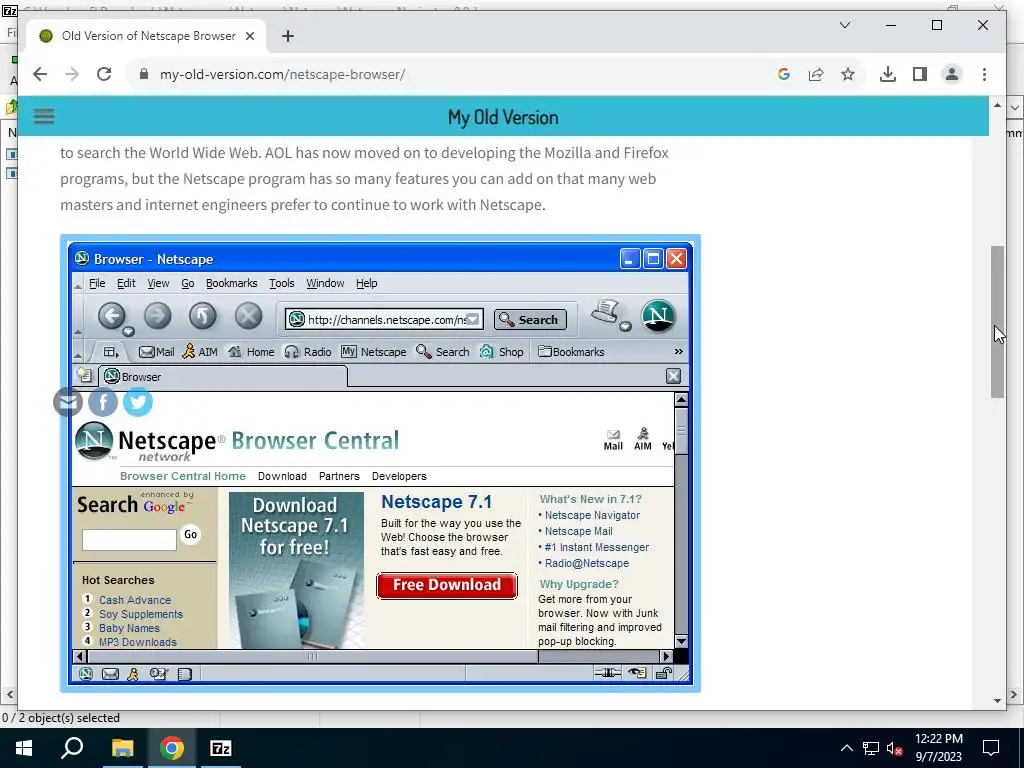This screenshot has width=1024, height=768.
Task: Switch to 7-Zip via taskbar icon
Action: point(221,748)
